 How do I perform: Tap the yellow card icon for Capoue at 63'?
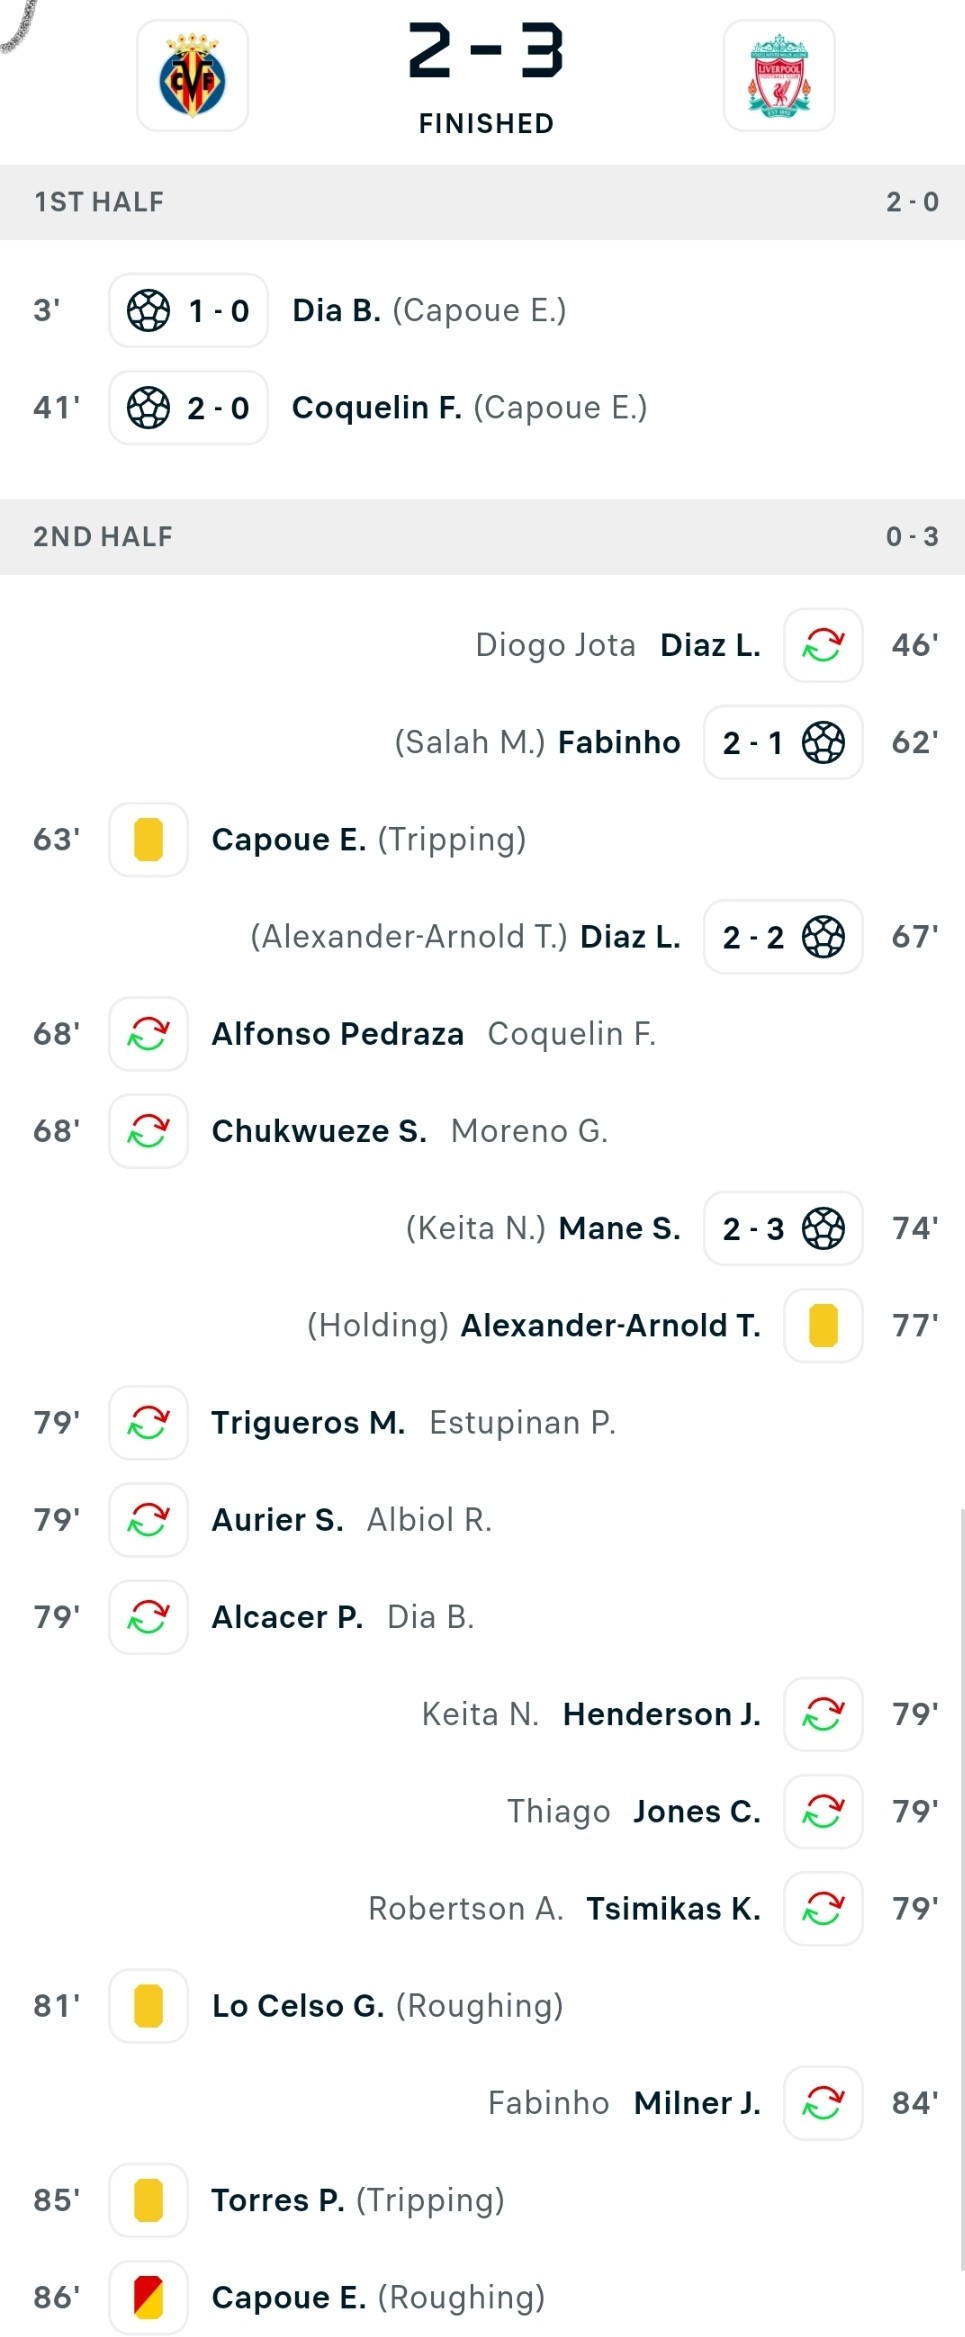click(148, 839)
